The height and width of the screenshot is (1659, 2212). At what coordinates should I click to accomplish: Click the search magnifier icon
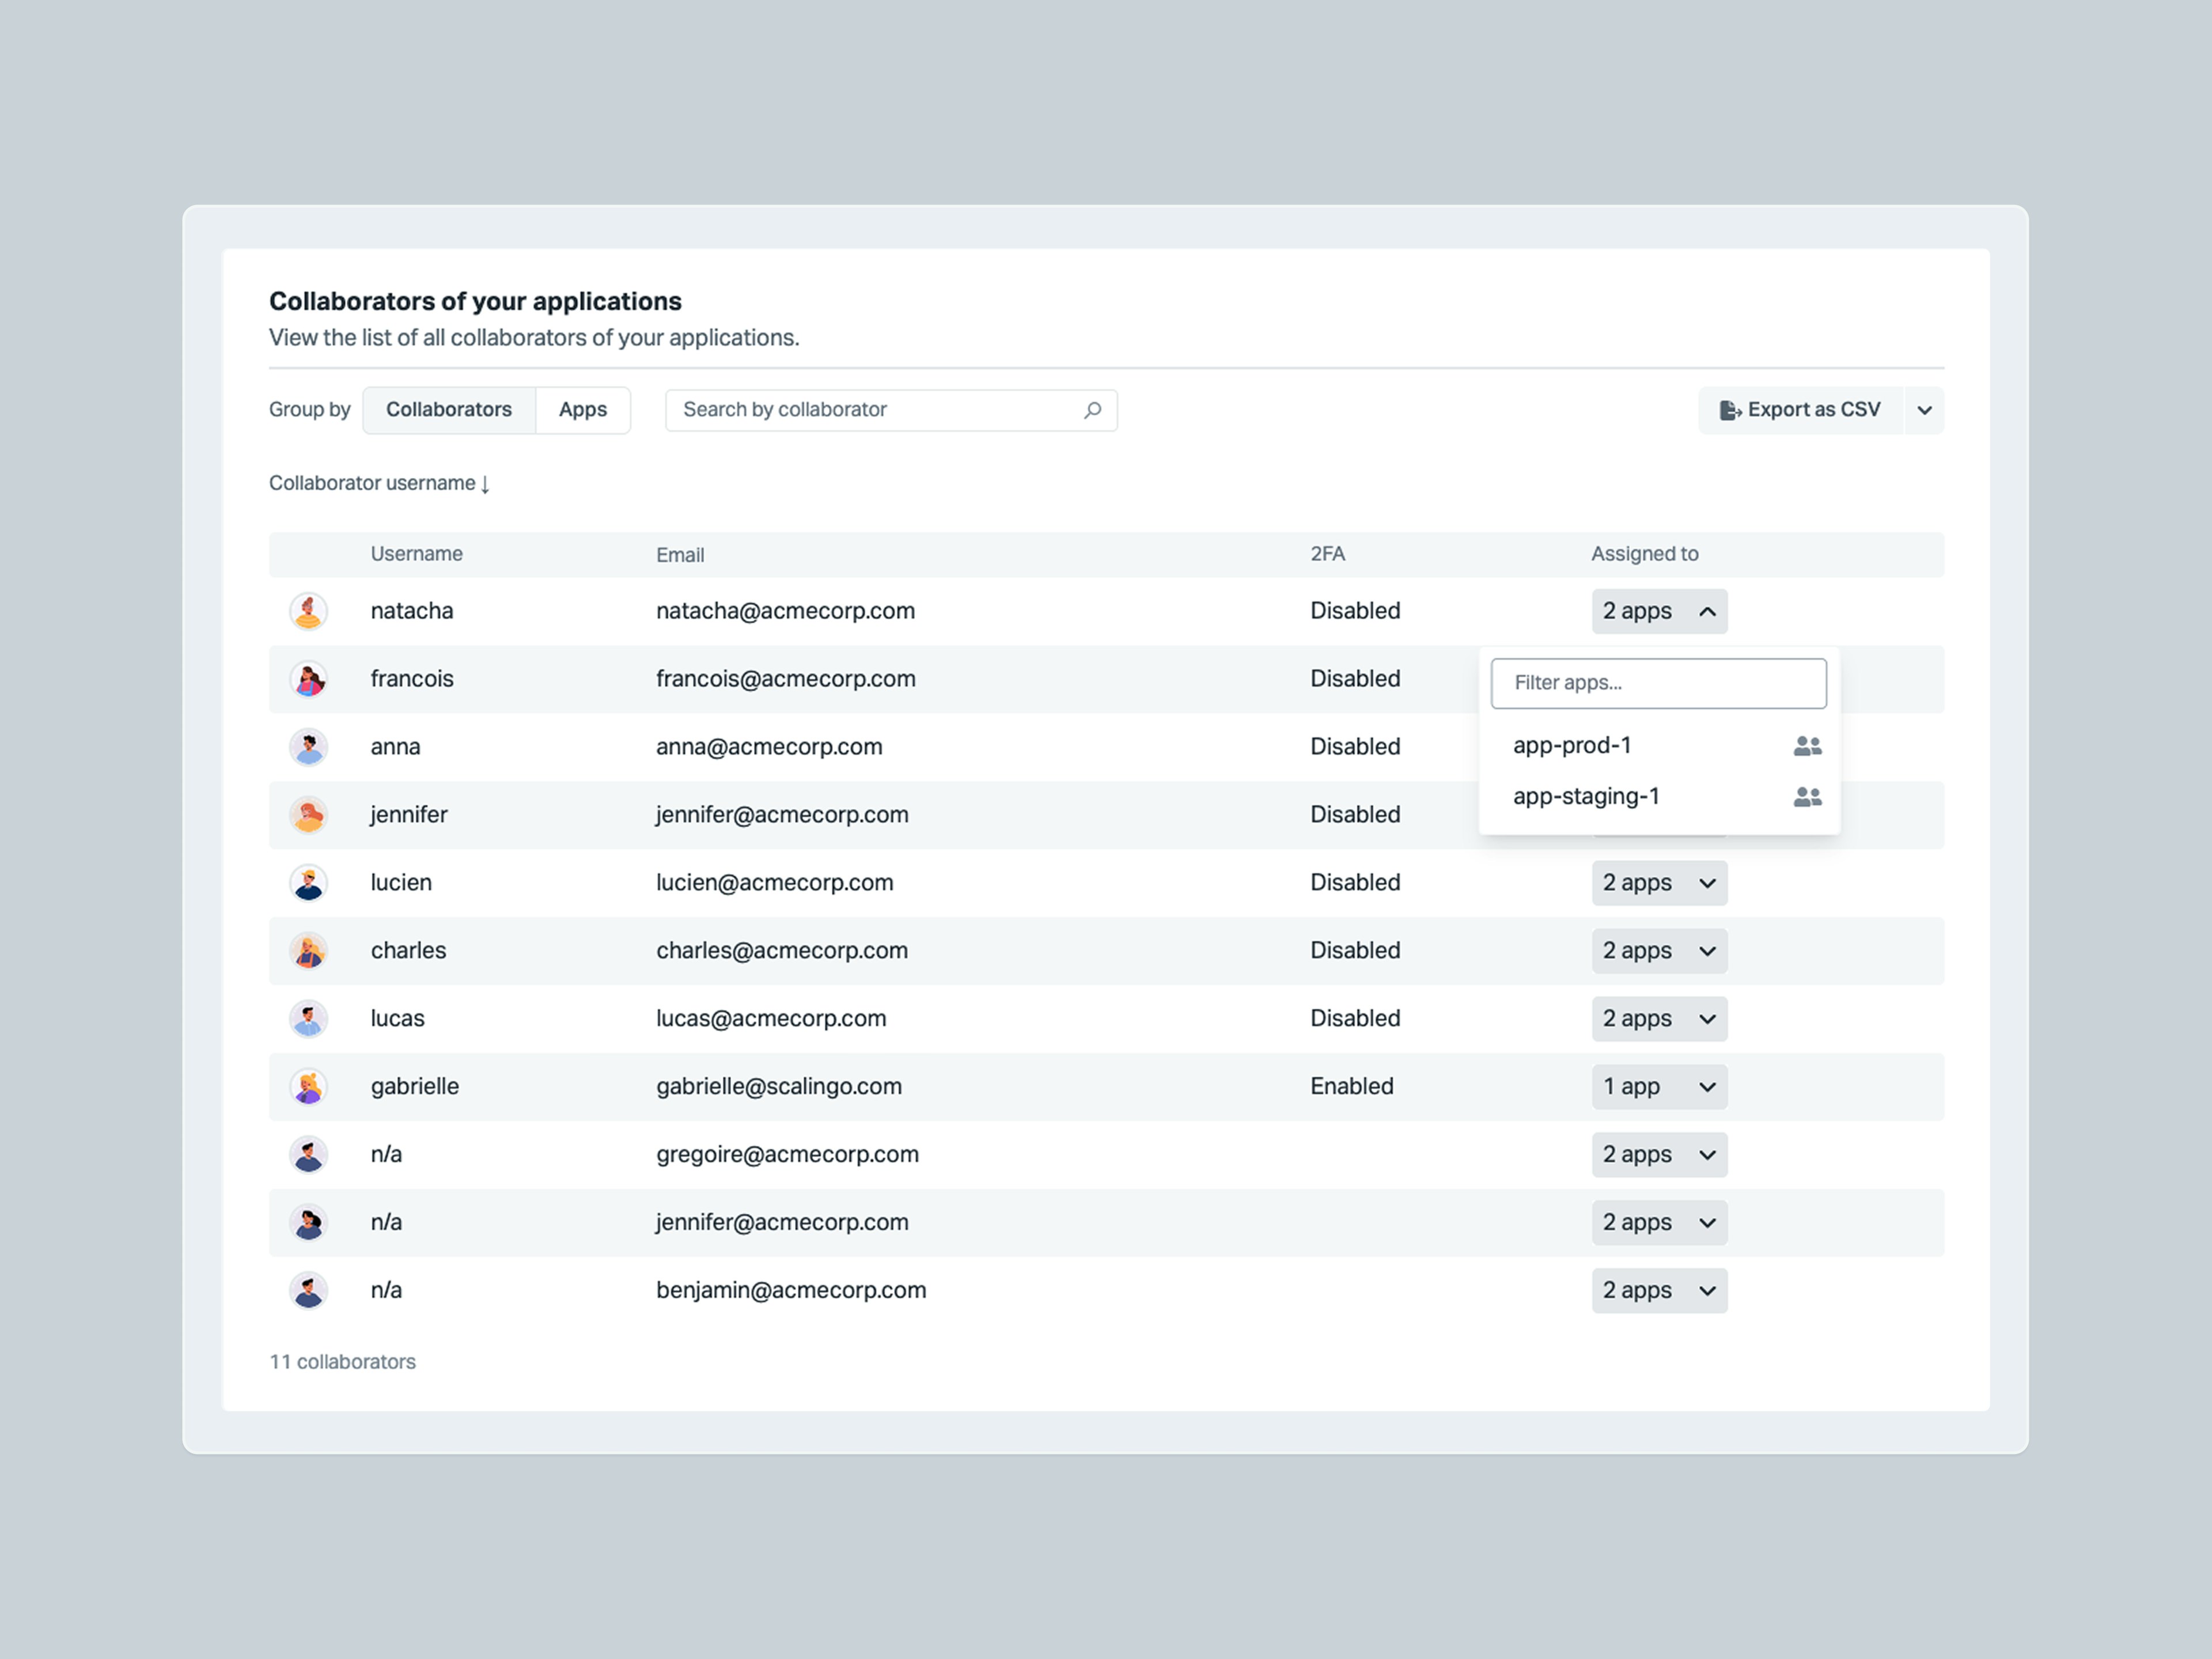pos(1092,410)
